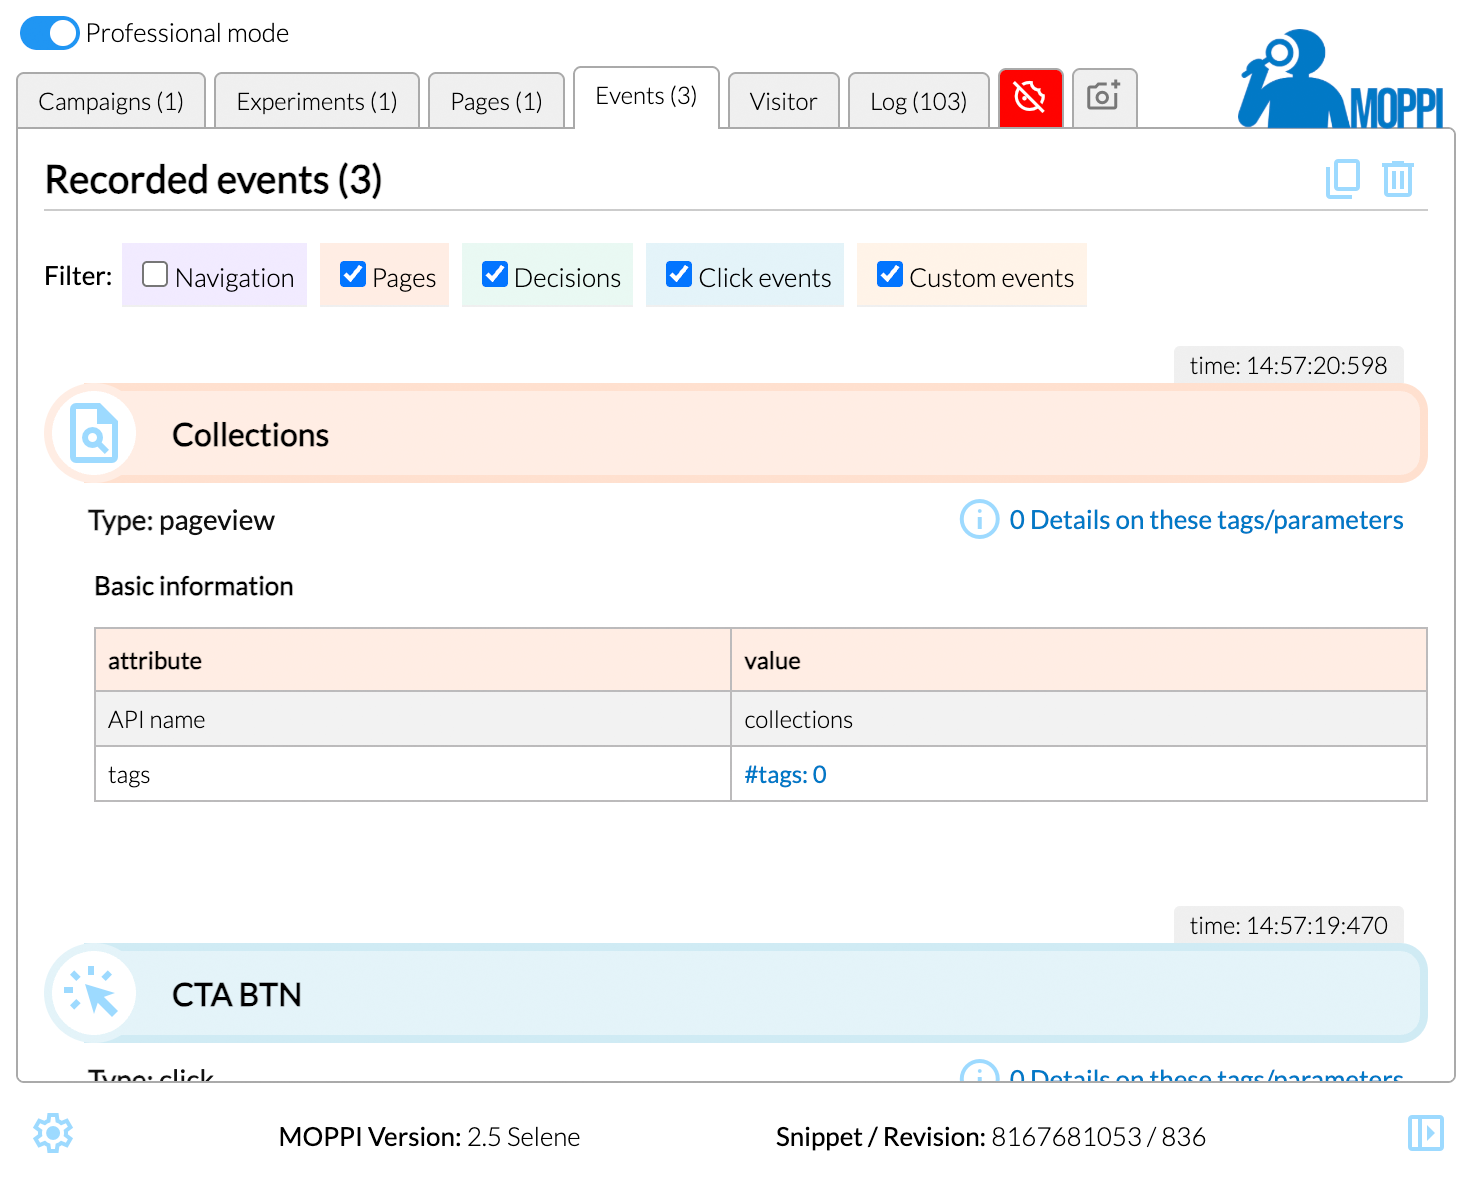Click the info icon beside tag details

pos(979,519)
